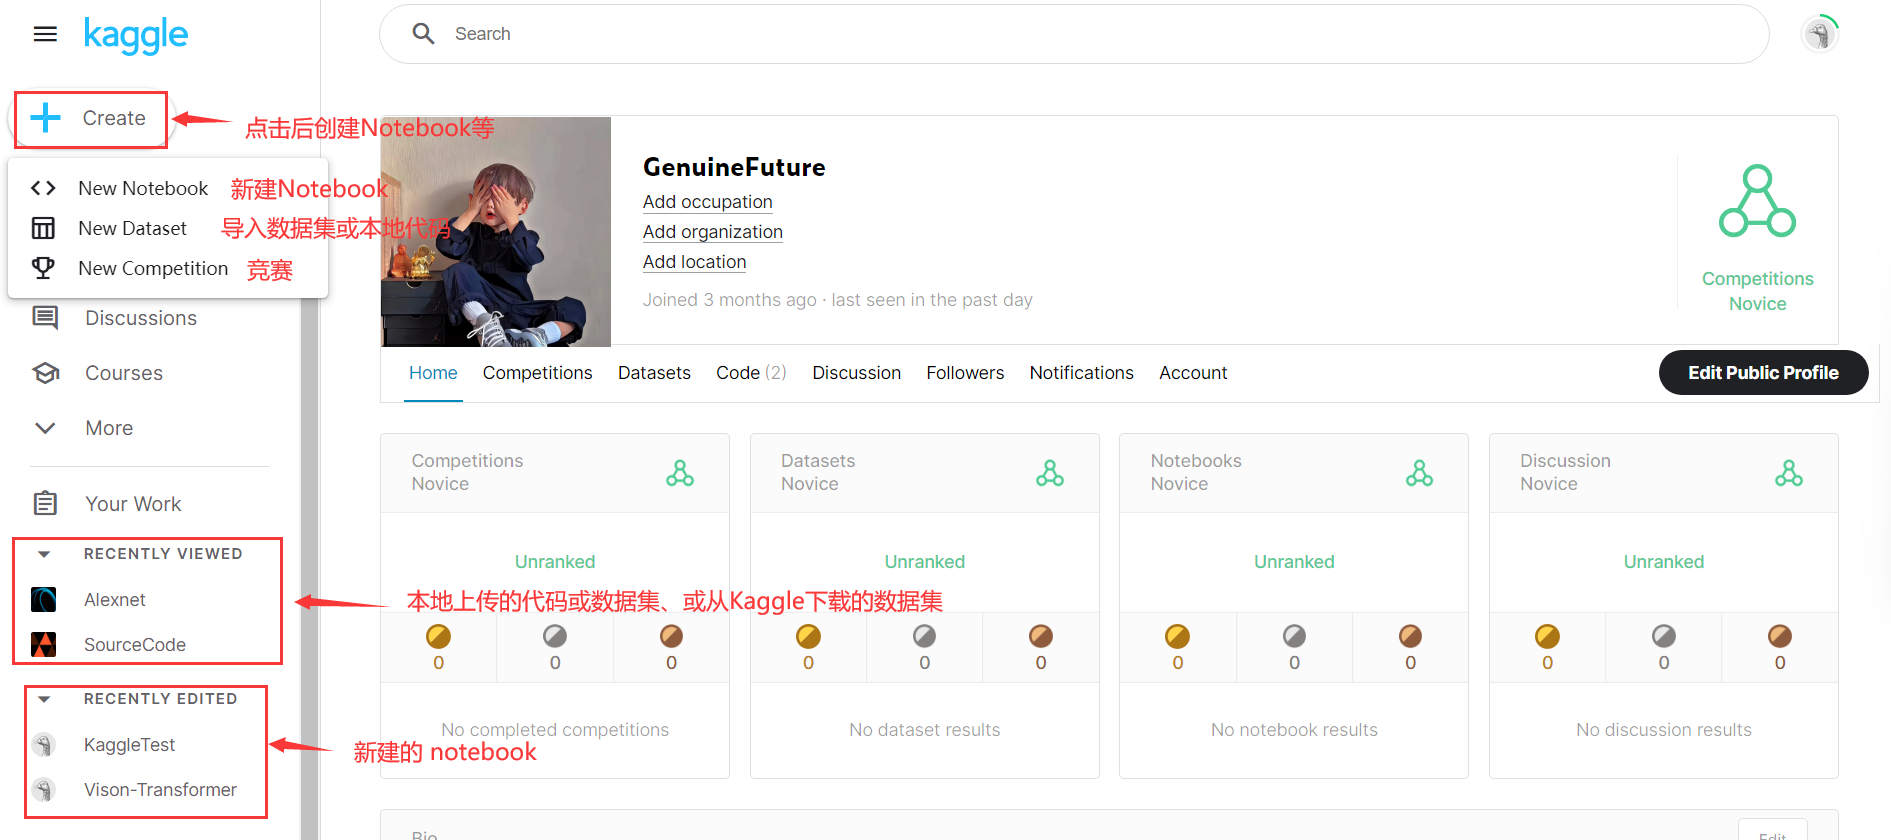Image resolution: width=1891 pixels, height=840 pixels.
Task: Open Courses via graduation cap icon
Action: pyautogui.click(x=45, y=373)
